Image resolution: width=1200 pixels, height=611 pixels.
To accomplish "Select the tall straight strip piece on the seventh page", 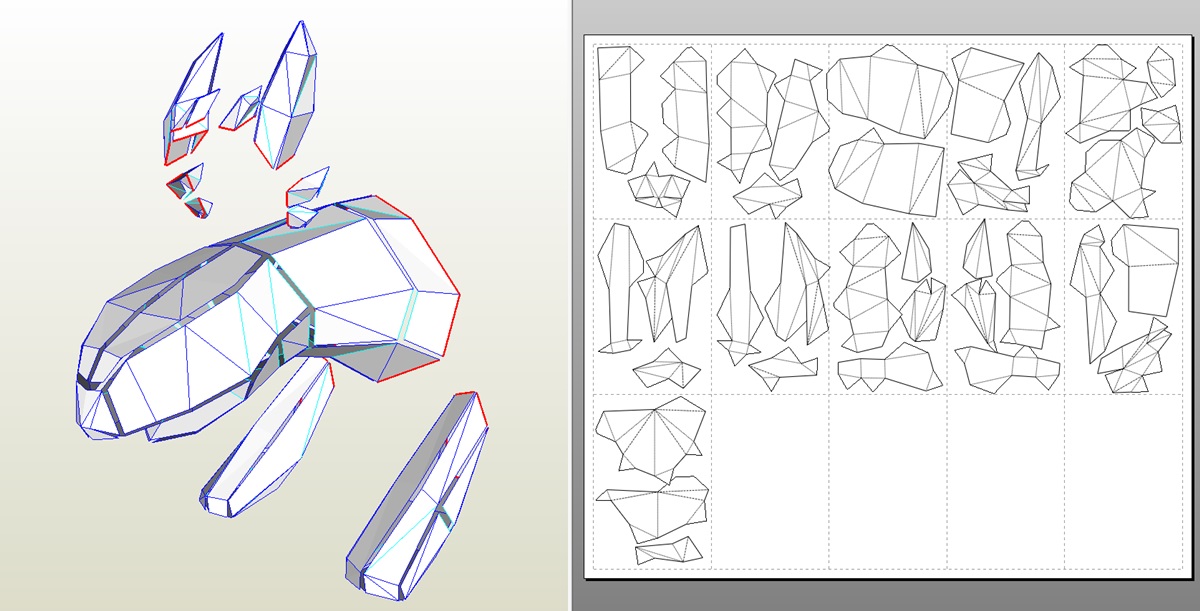I will coord(740,290).
